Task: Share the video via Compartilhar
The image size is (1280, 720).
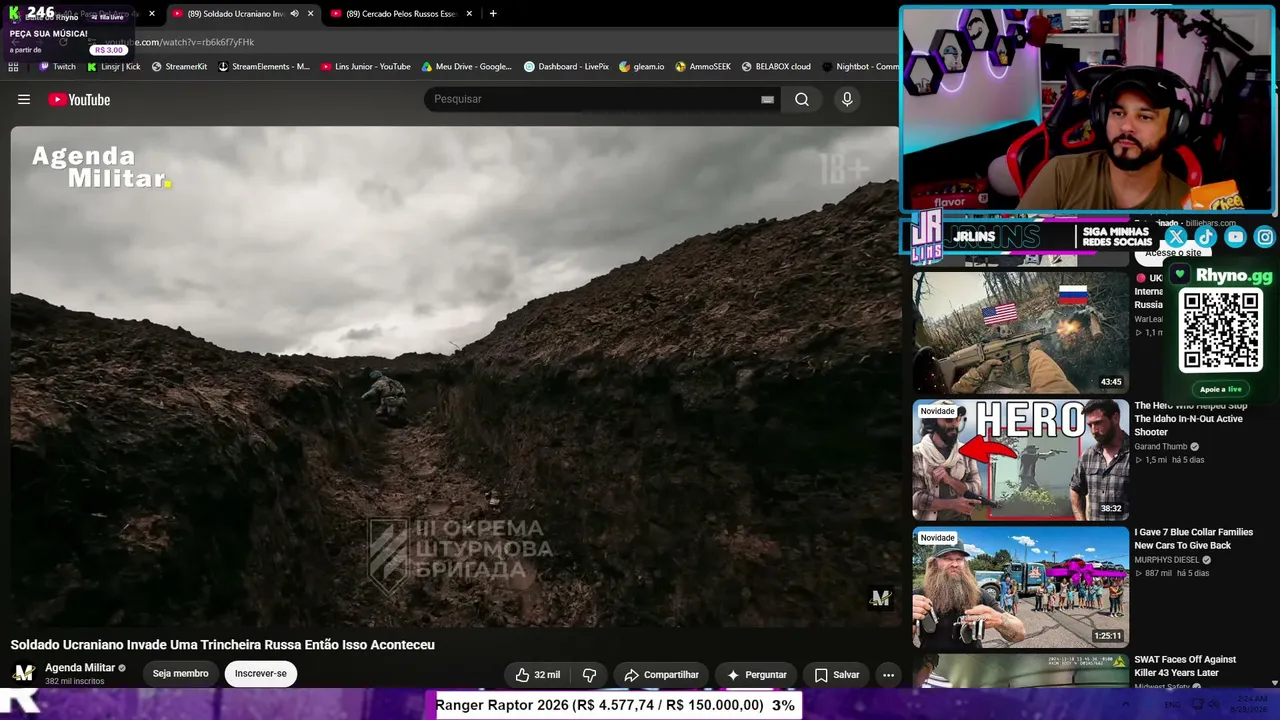Action: [661, 675]
